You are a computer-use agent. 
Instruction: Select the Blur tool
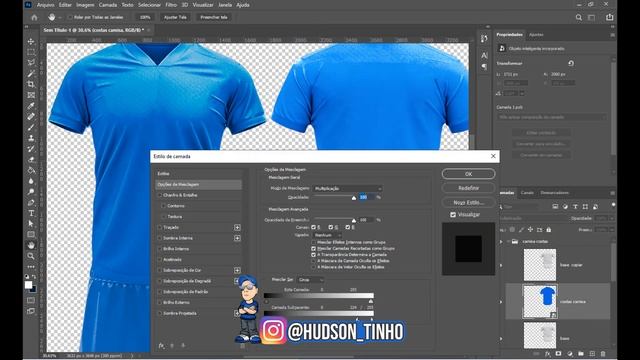[x=31, y=181]
